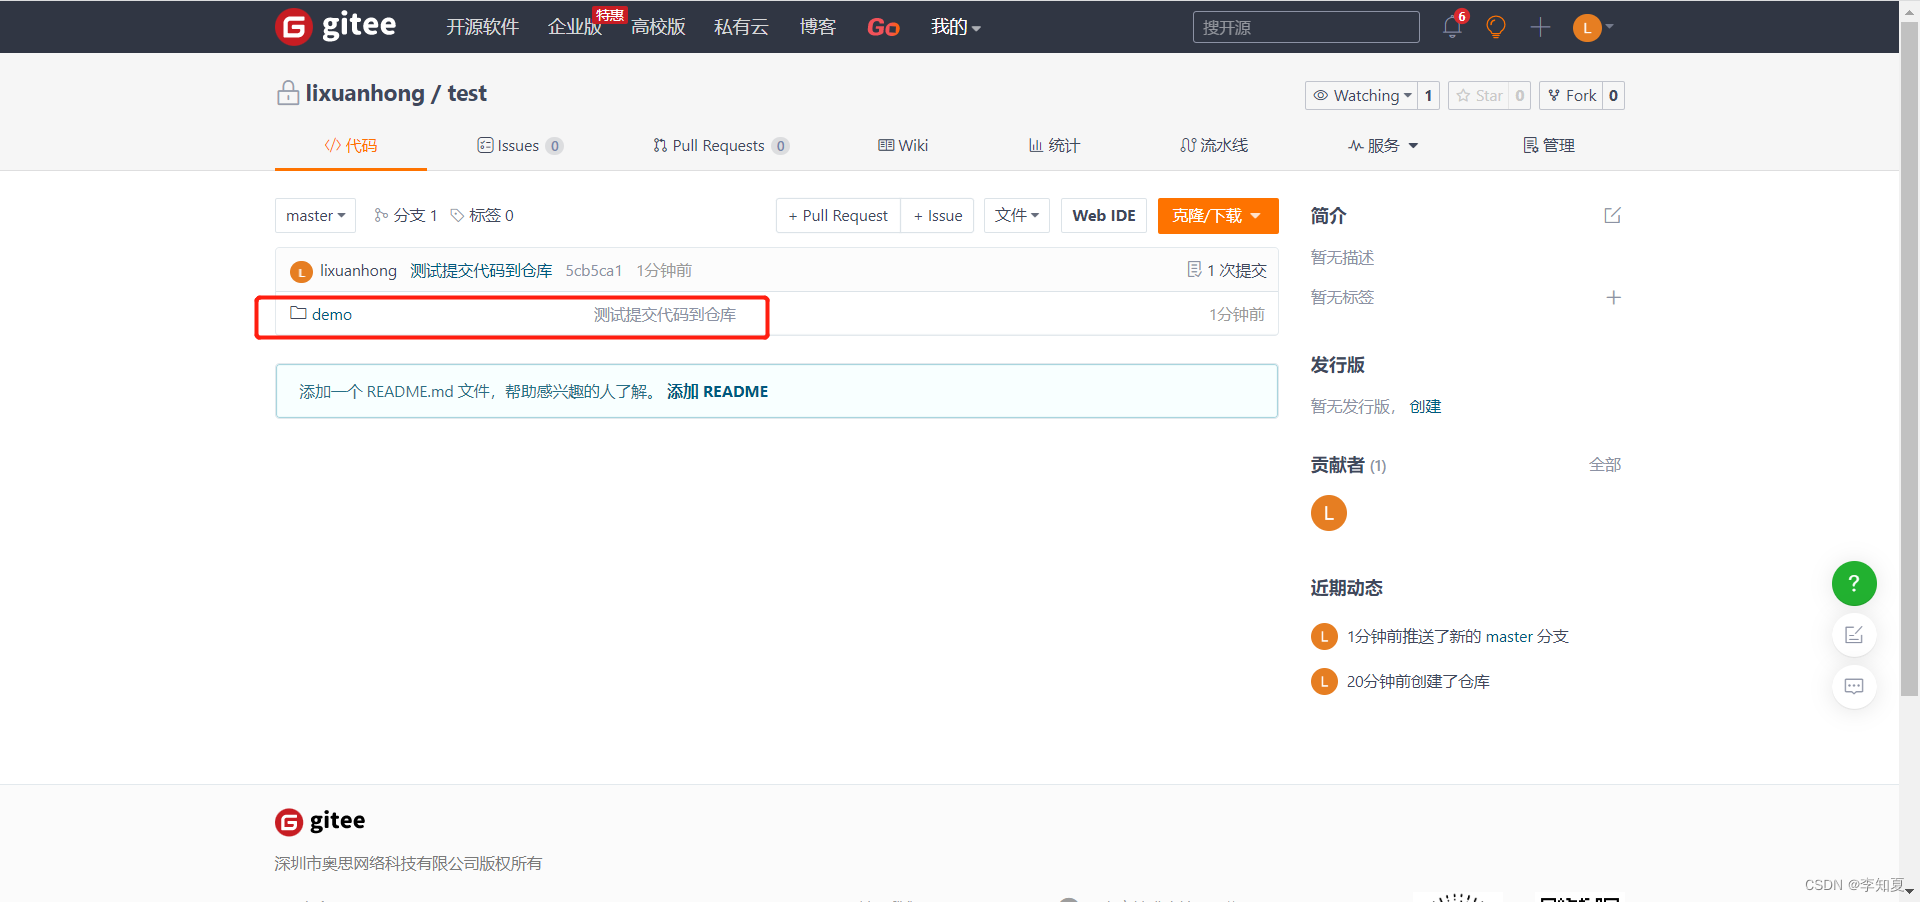The height and width of the screenshot is (902, 1920).
Task: Click 标签 0 tags link
Action: tap(482, 215)
